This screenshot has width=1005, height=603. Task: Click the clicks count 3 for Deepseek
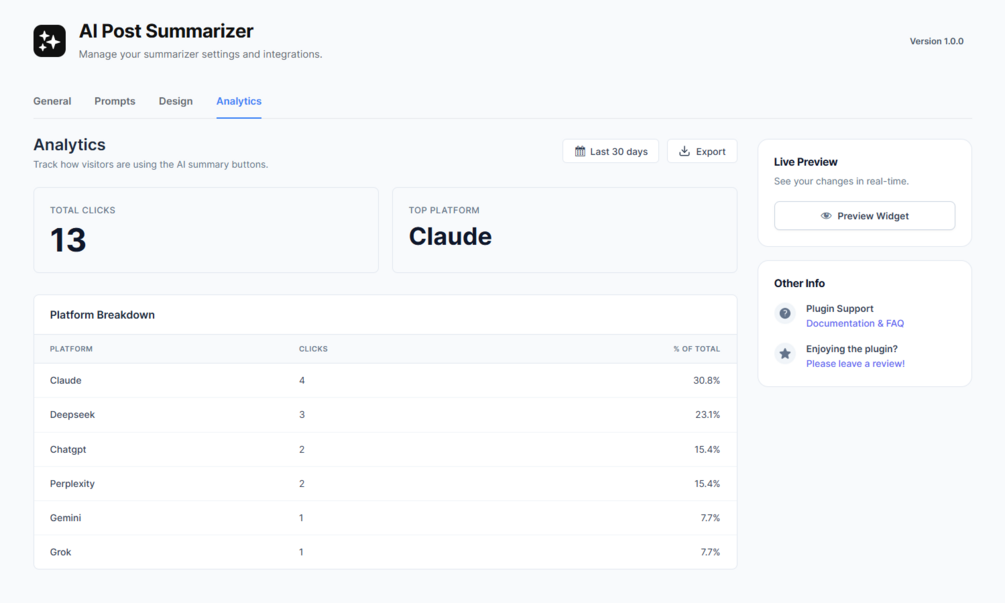coord(302,415)
